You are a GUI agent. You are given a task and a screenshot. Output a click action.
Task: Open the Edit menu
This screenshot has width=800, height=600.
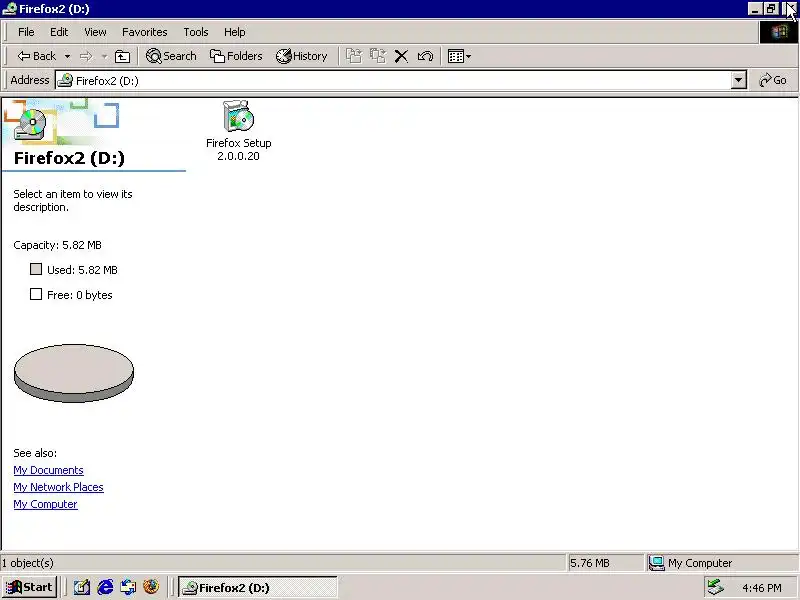tap(59, 32)
